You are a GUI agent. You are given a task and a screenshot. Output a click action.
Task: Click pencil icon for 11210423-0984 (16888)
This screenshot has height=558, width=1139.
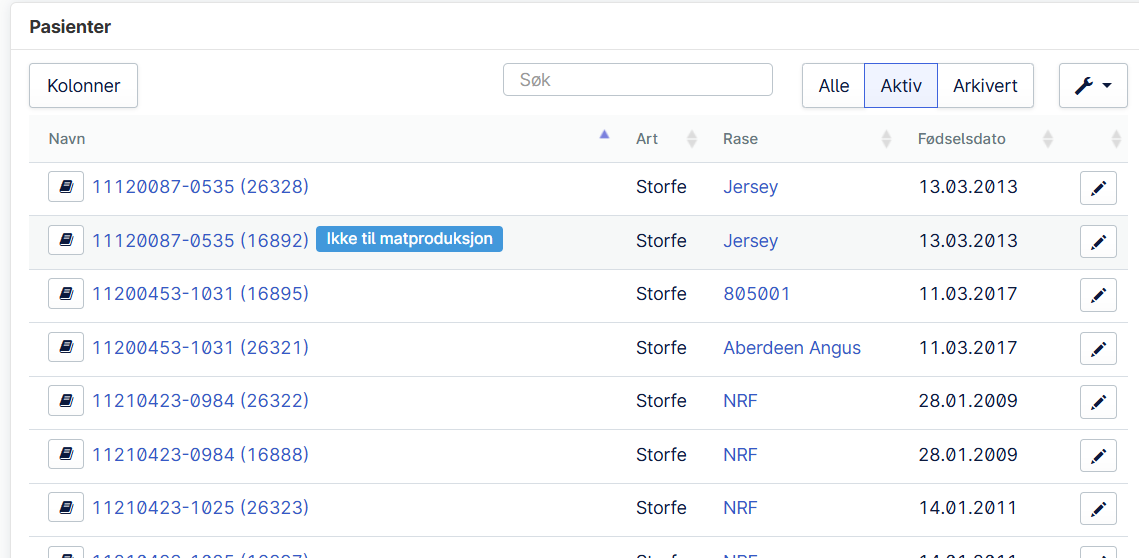[1098, 456]
